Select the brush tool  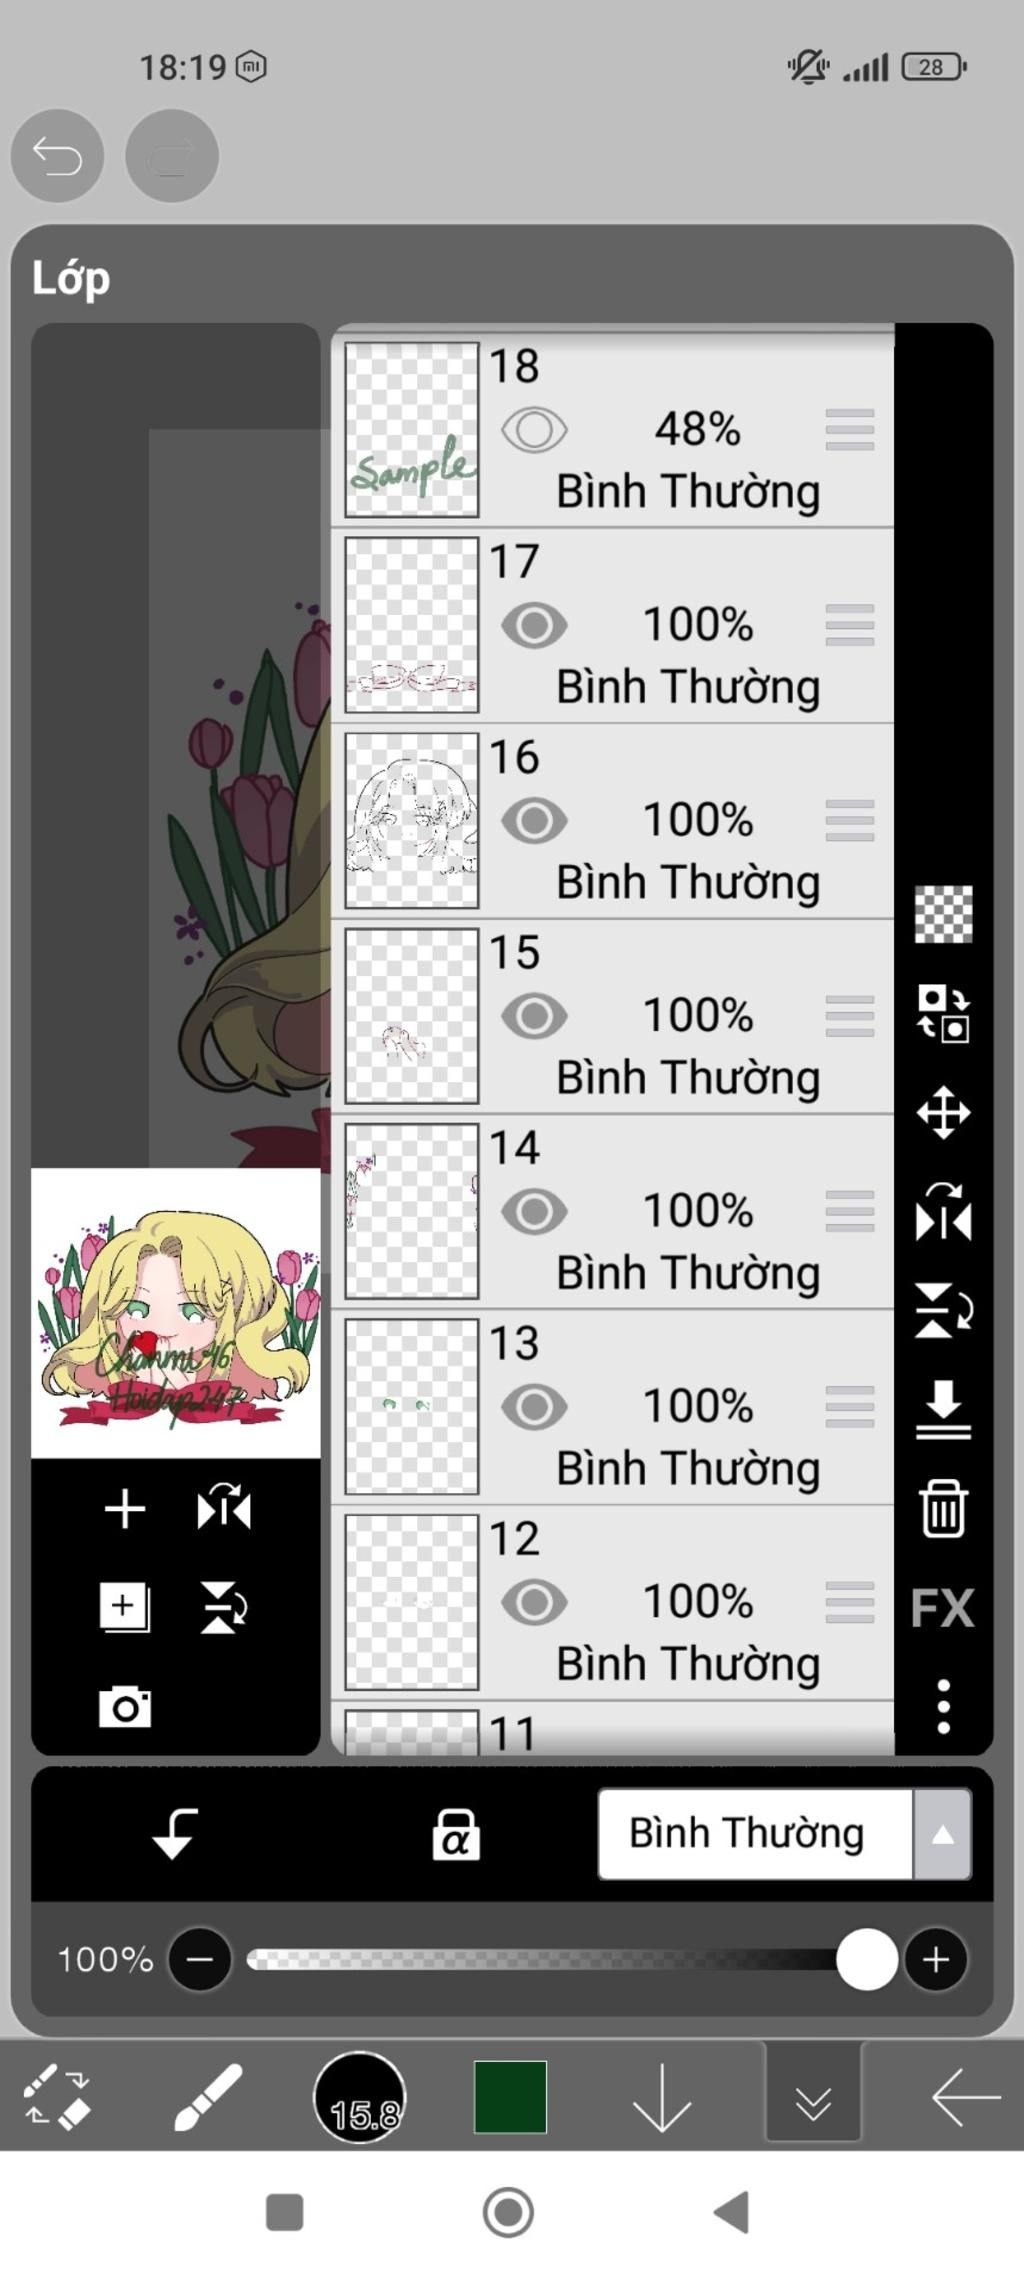pos(209,2098)
